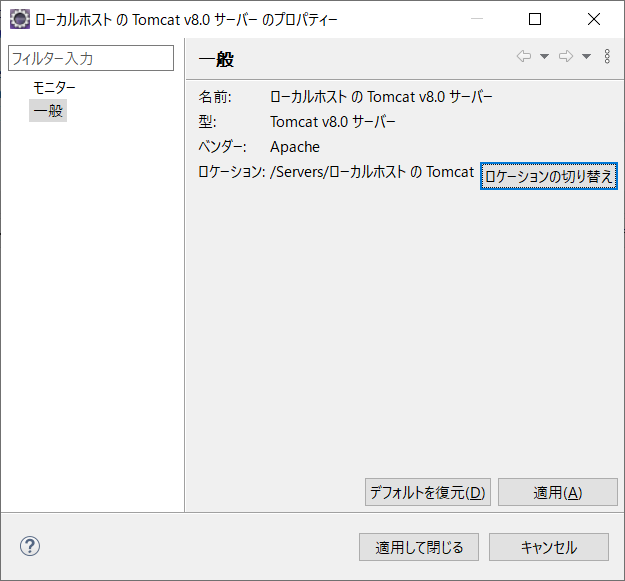Click the Eclipse server icon in title bar

pos(20,19)
